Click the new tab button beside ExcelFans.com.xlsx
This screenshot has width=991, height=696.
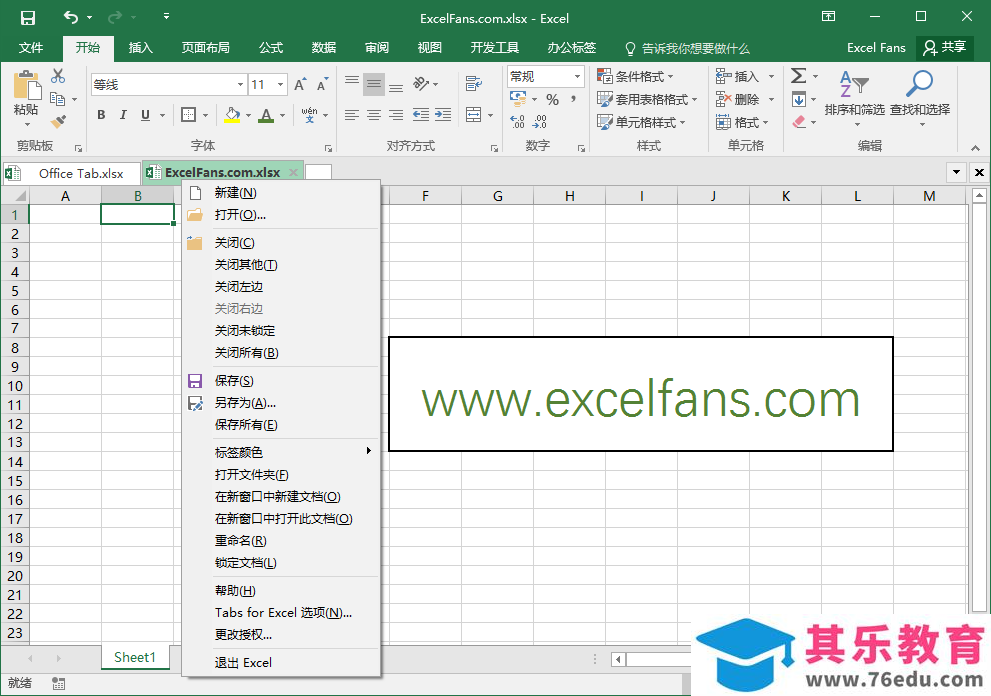click(x=319, y=172)
